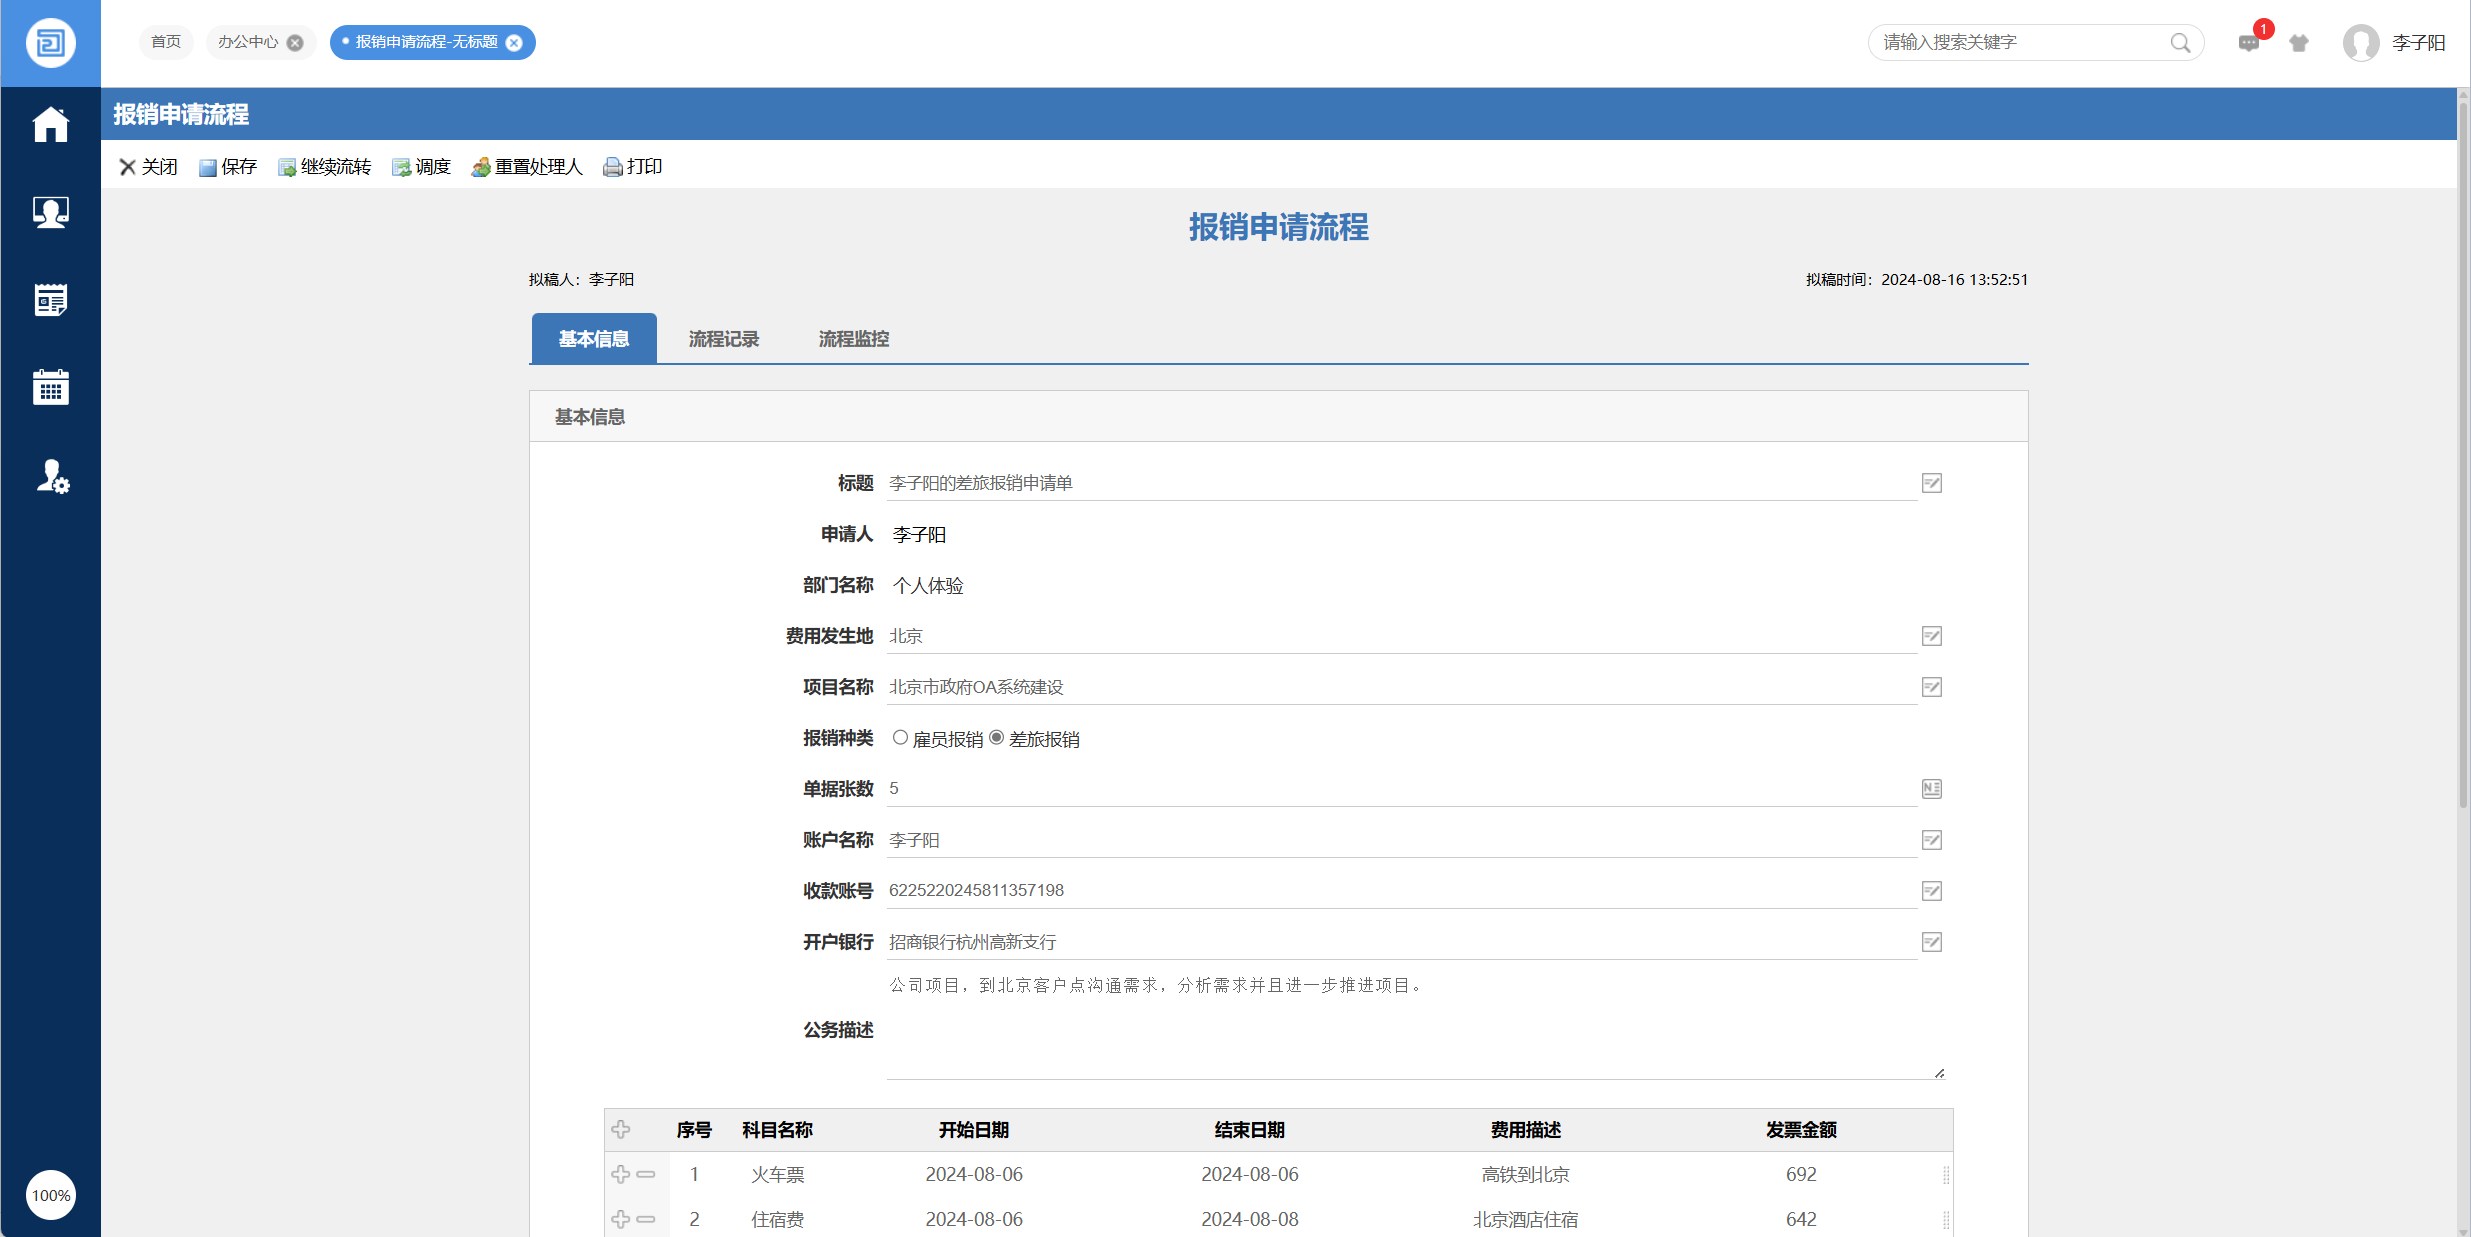Click the 标题 input field
The width and height of the screenshot is (2471, 1237).
coord(1400,483)
